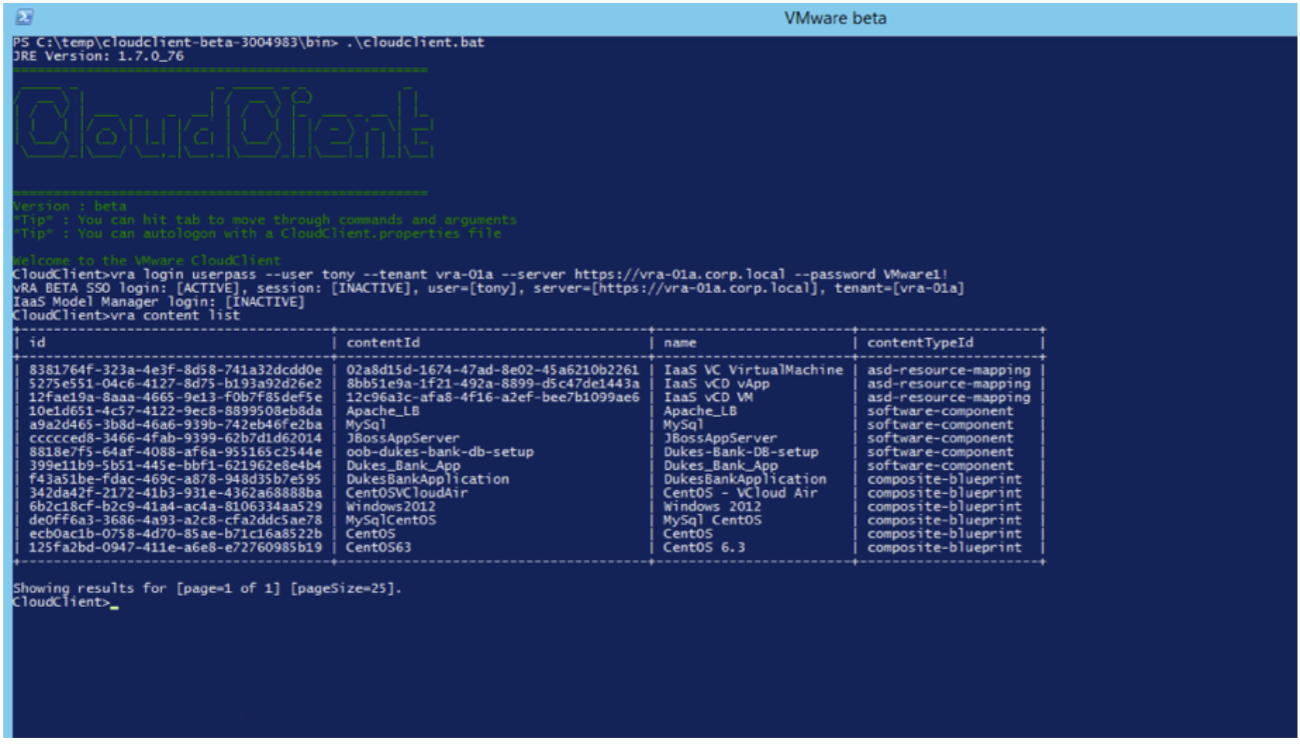
Task: Click "DukesBankApplication" in the name column
Action: pos(745,479)
